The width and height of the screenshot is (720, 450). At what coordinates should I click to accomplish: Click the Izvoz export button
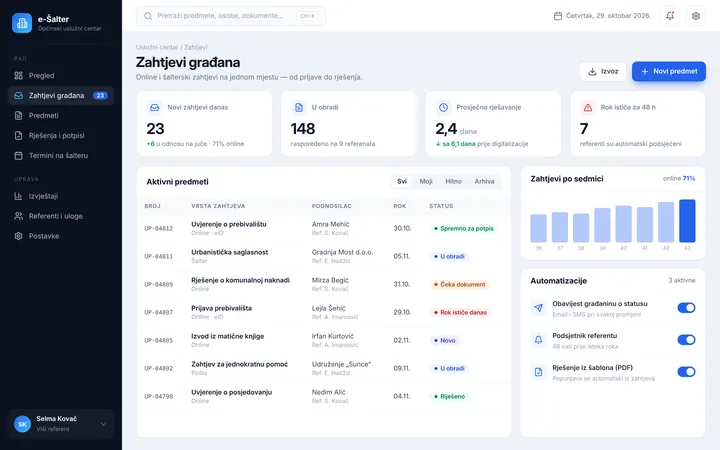pyautogui.click(x=603, y=72)
